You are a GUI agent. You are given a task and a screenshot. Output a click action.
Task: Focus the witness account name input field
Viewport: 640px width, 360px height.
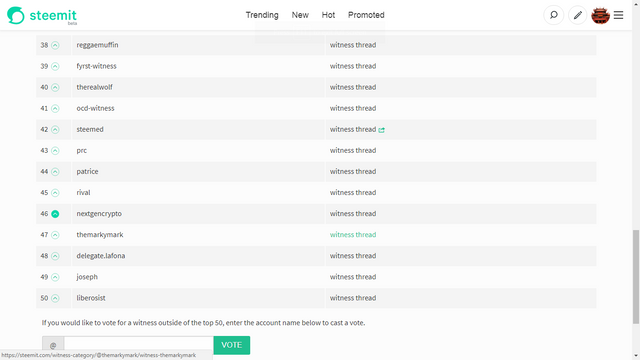(x=138, y=345)
